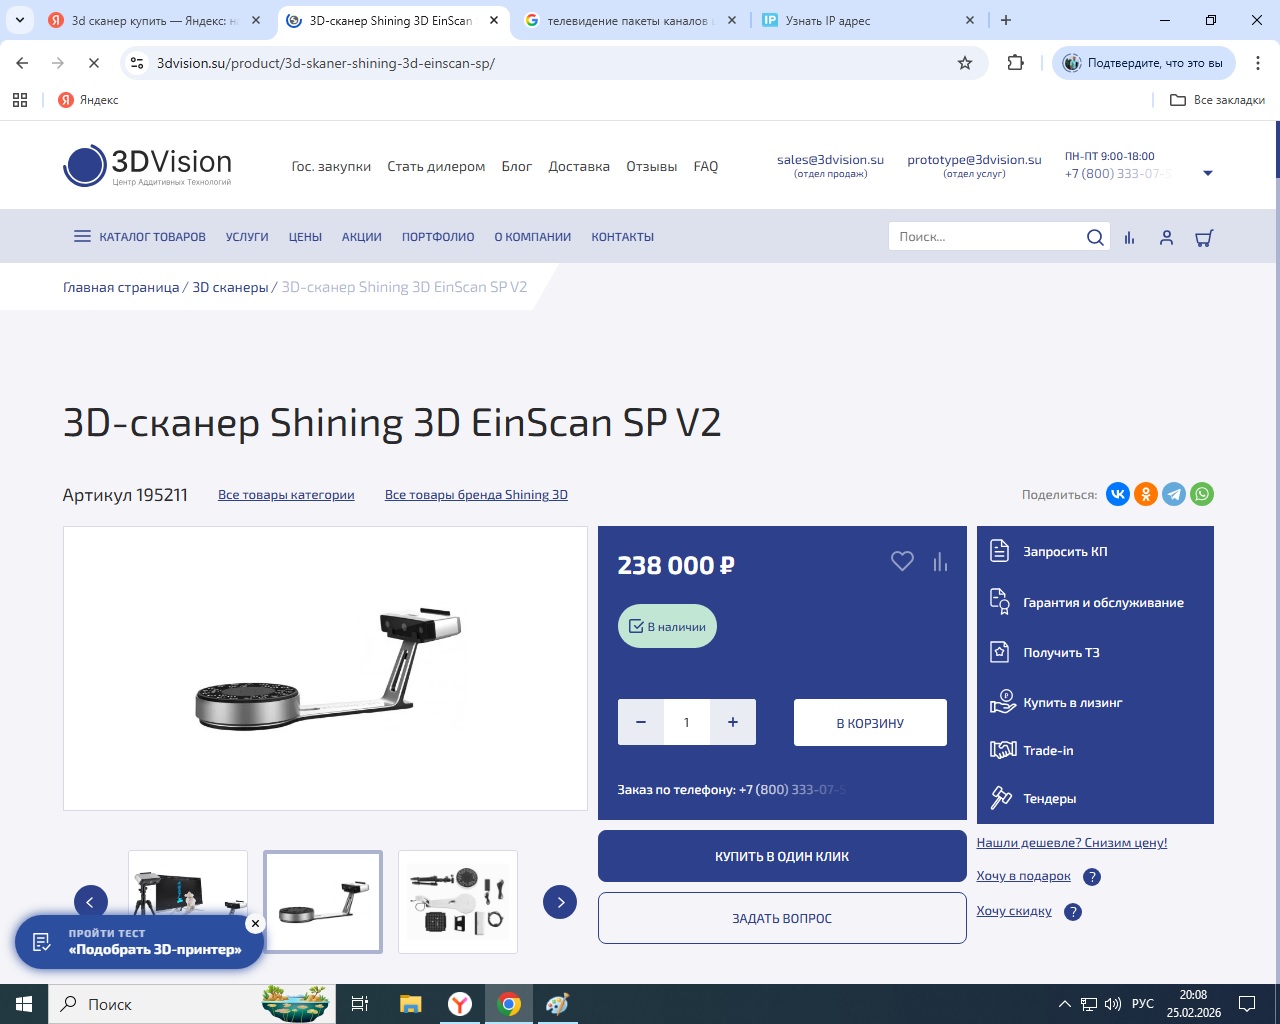Click Задать вопрос button

[x=782, y=918]
